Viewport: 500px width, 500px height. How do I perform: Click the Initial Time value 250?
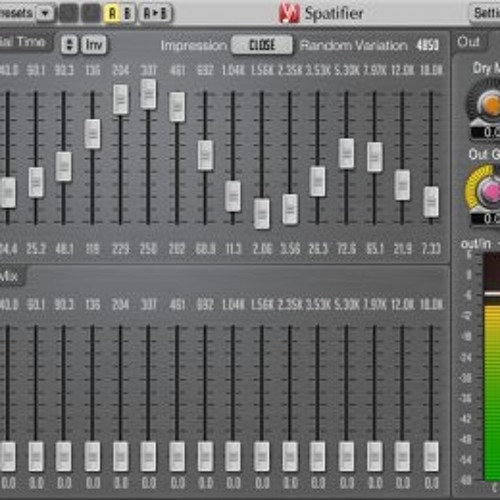tap(148, 249)
